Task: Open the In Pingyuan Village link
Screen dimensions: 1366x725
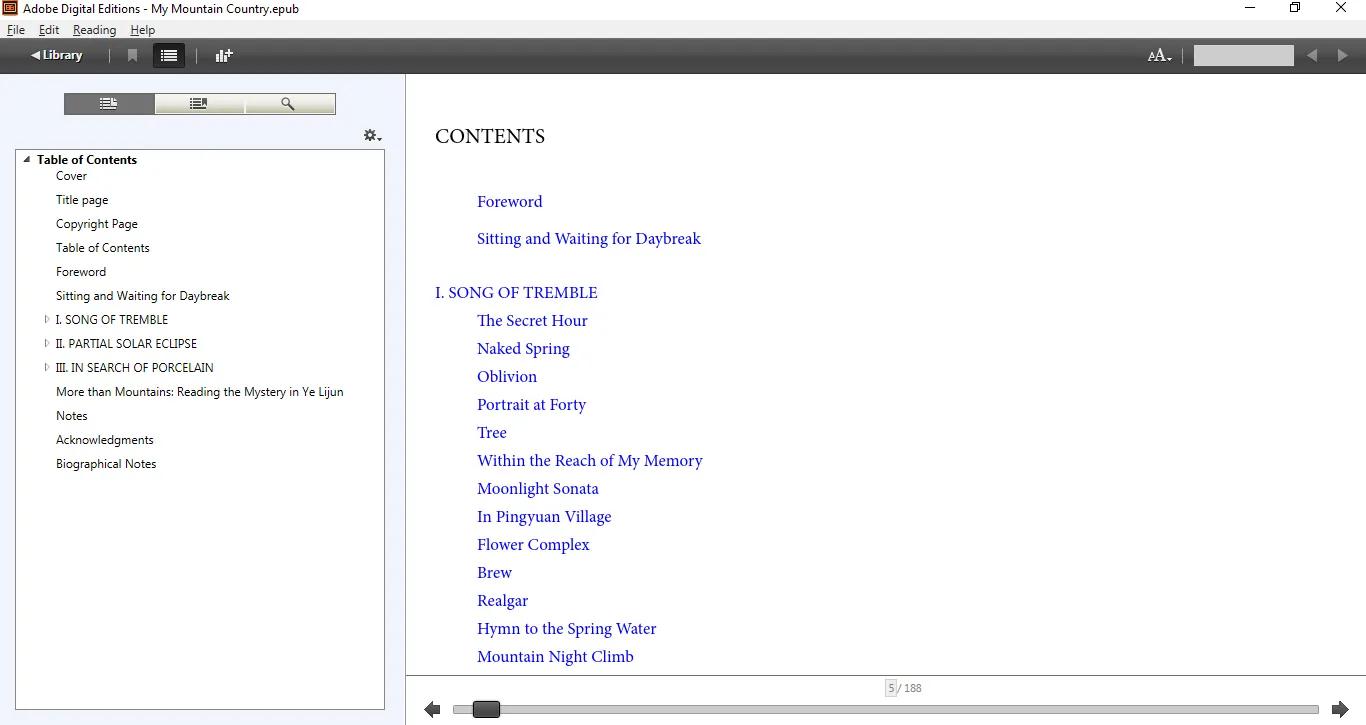Action: click(x=544, y=517)
